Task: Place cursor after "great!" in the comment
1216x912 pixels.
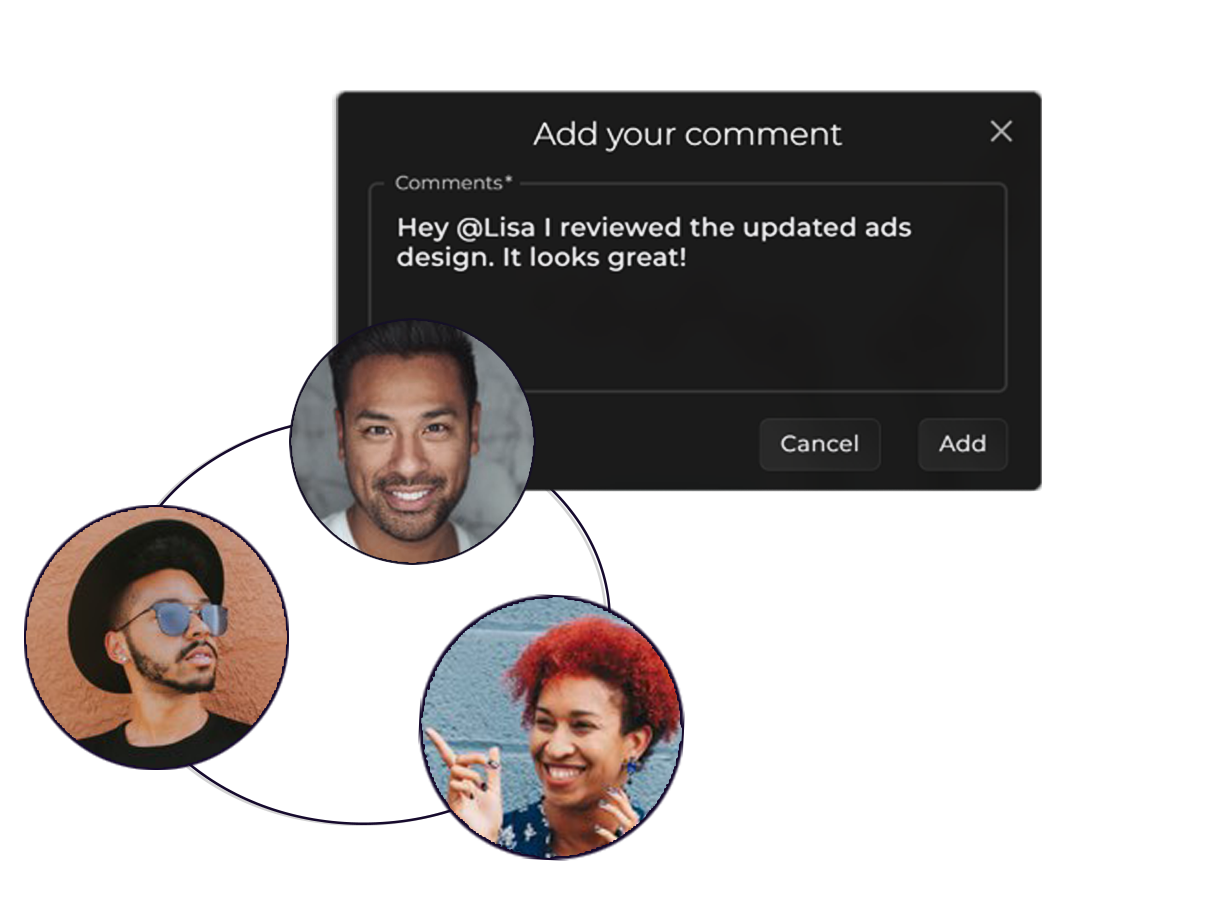Action: (688, 258)
